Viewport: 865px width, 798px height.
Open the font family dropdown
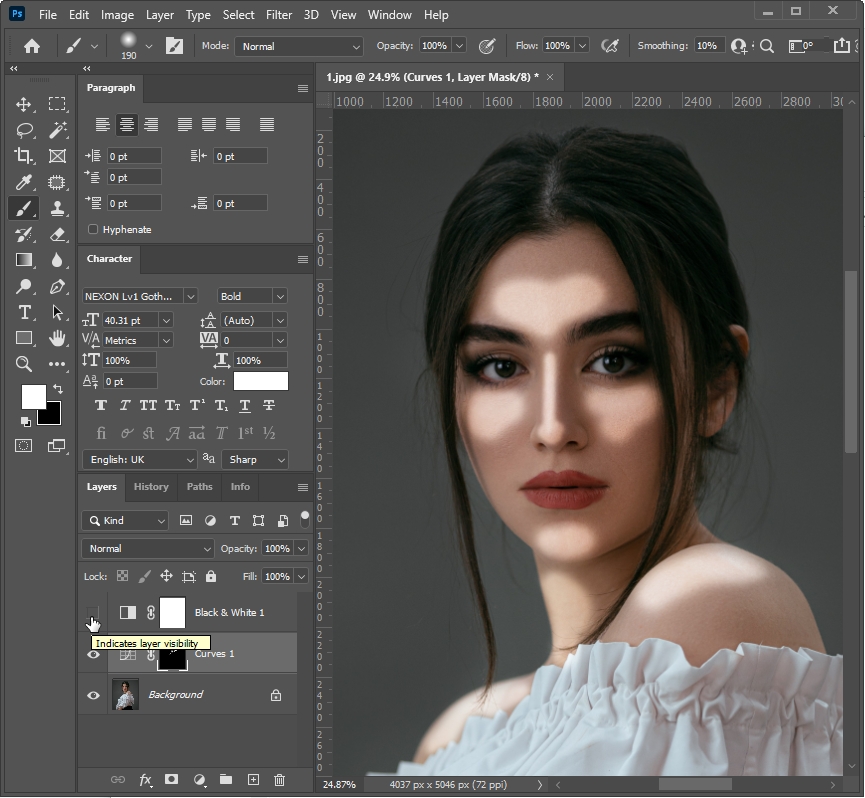click(x=190, y=296)
